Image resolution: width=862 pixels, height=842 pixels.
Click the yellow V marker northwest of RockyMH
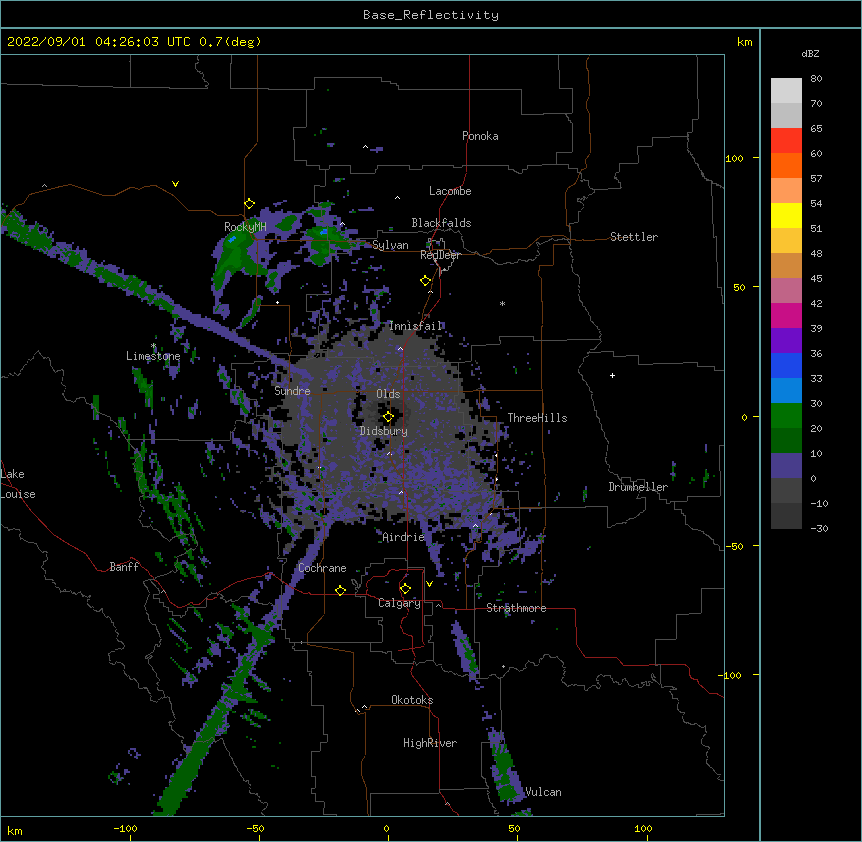(175, 184)
